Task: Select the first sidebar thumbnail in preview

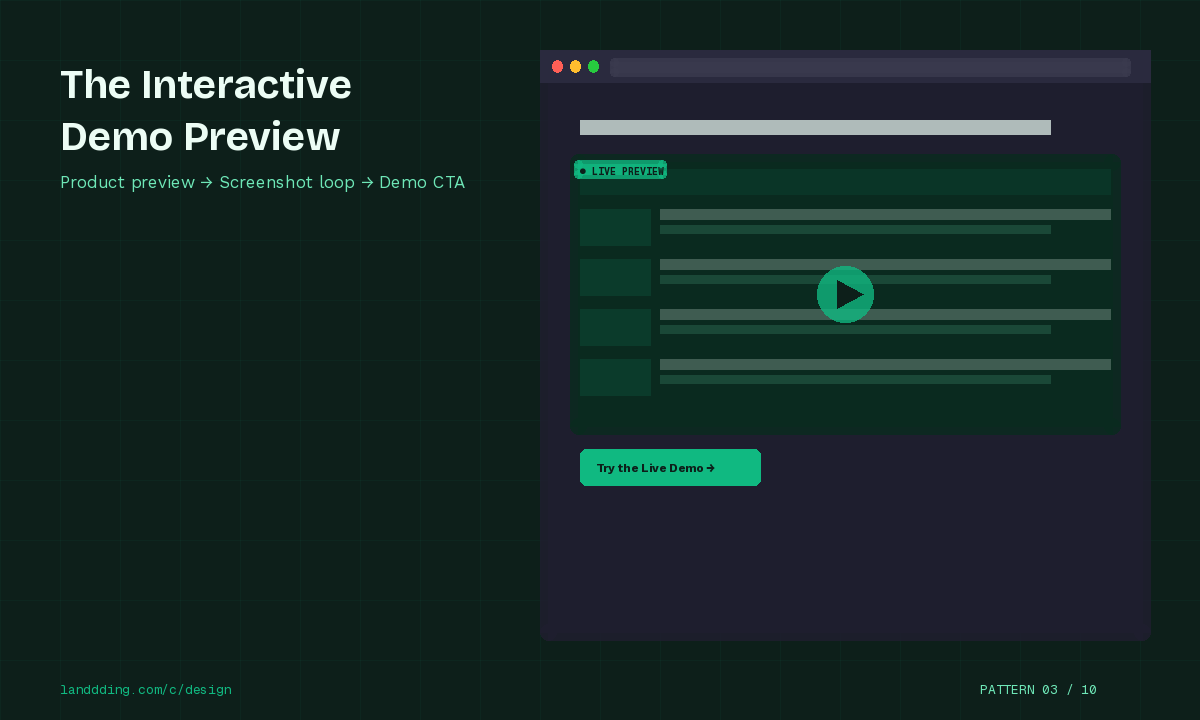Action: click(615, 227)
